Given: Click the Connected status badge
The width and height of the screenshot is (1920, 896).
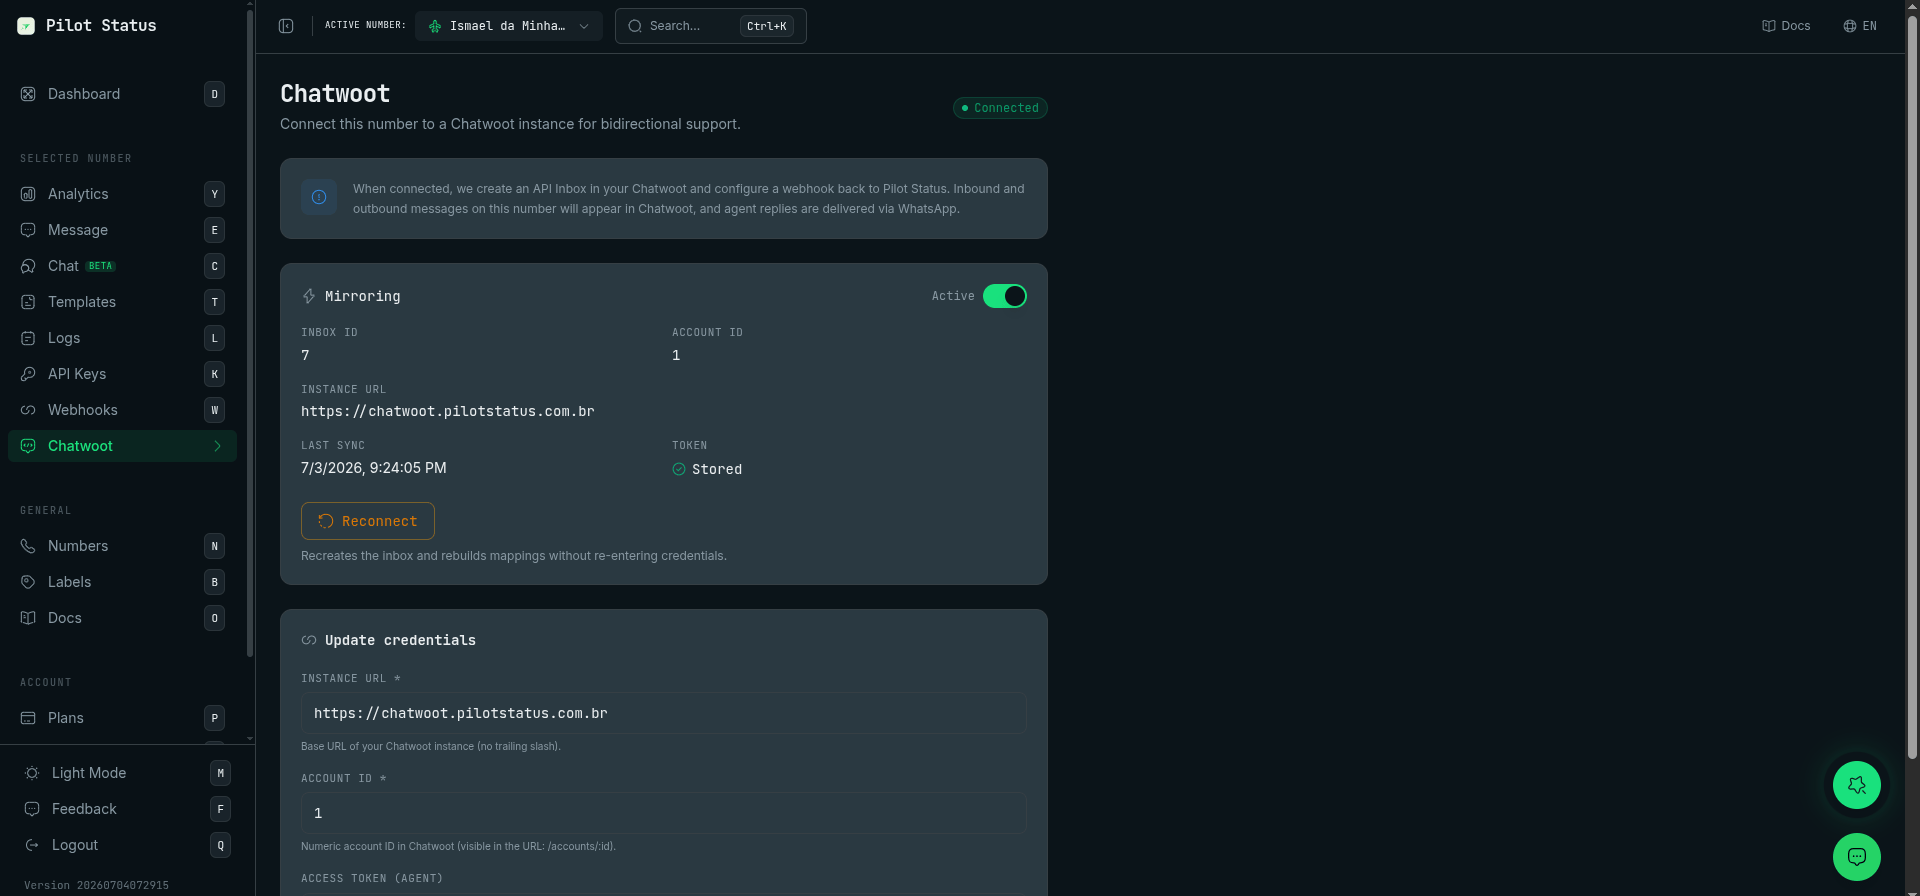Looking at the screenshot, I should pyautogui.click(x=1000, y=108).
